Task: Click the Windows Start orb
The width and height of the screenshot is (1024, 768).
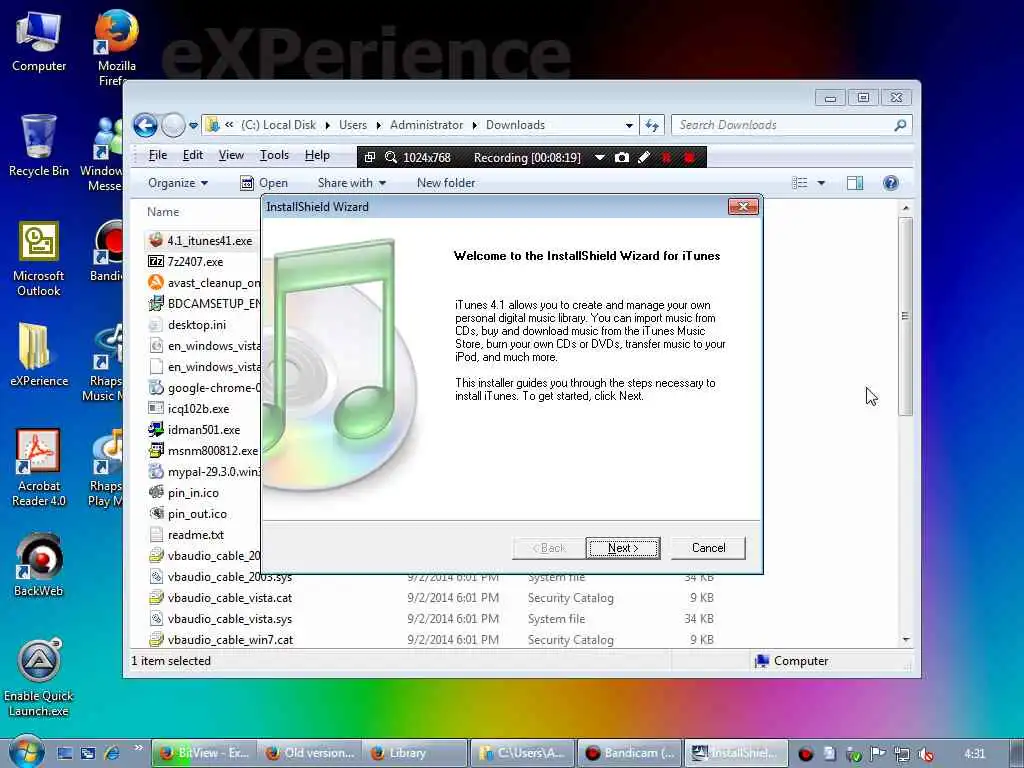Action: 27,752
